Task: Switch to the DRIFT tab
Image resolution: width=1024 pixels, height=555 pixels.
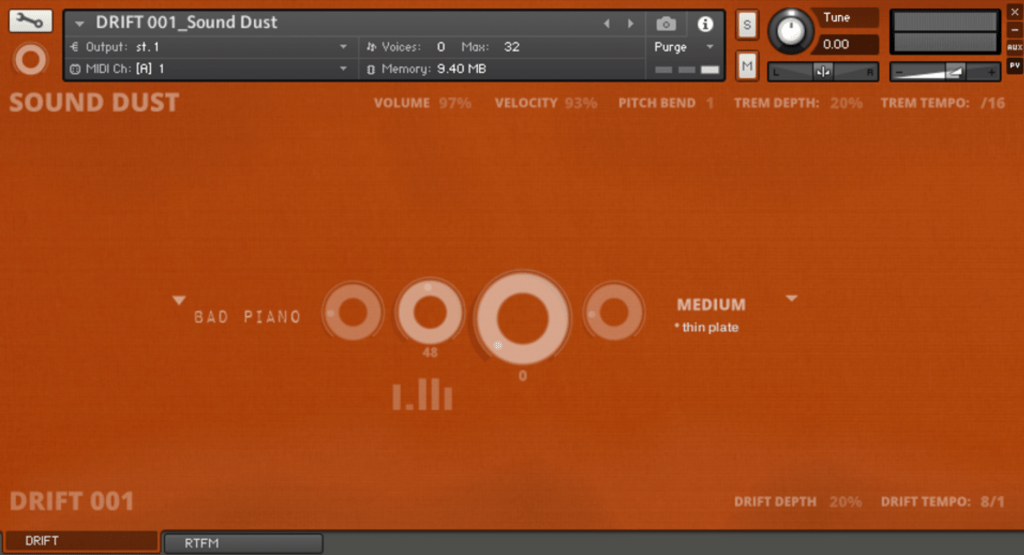Action: pyautogui.click(x=82, y=541)
